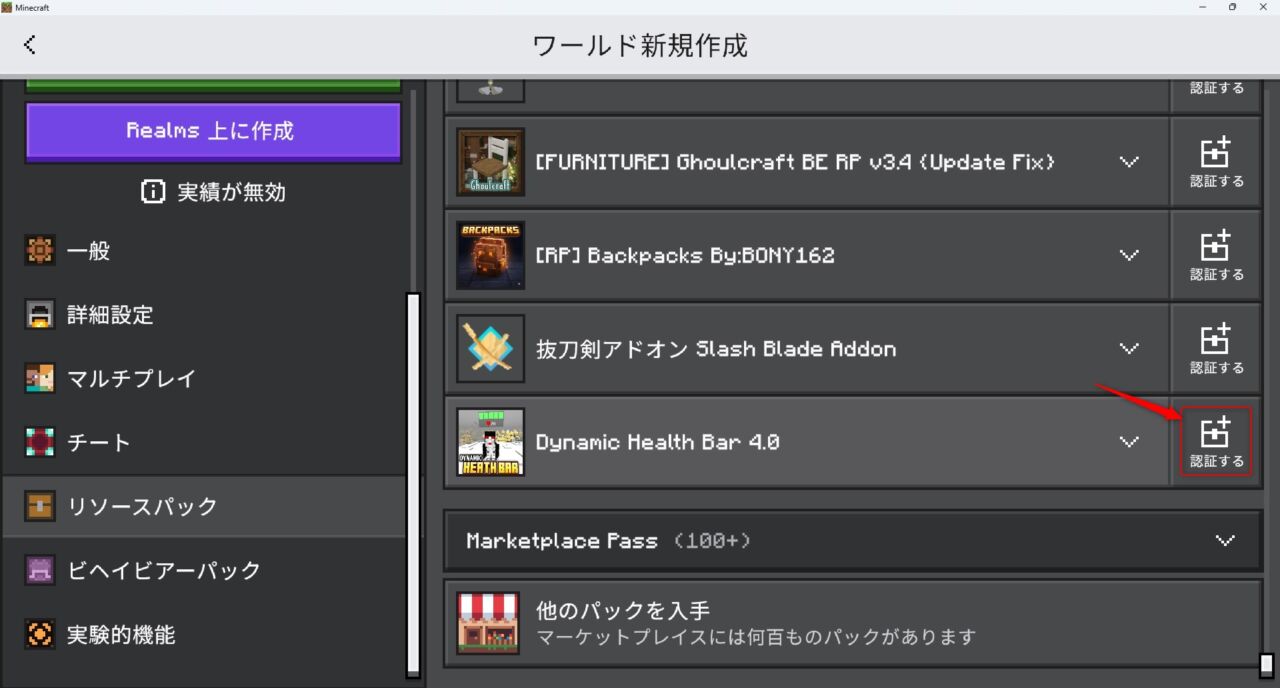The width and height of the screenshot is (1280, 688).
Task: Open 他のパックを入手 marketplace link
Action: [853, 623]
